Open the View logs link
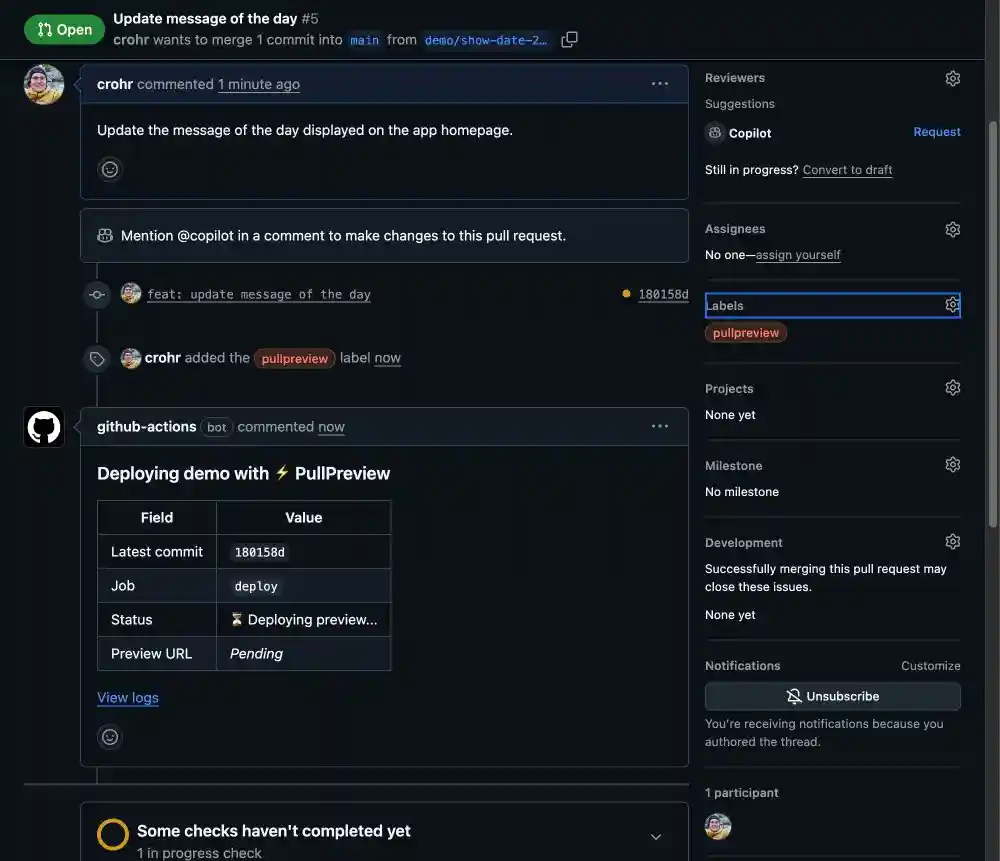Screen dimensions: 1000x861 [x=128, y=698]
